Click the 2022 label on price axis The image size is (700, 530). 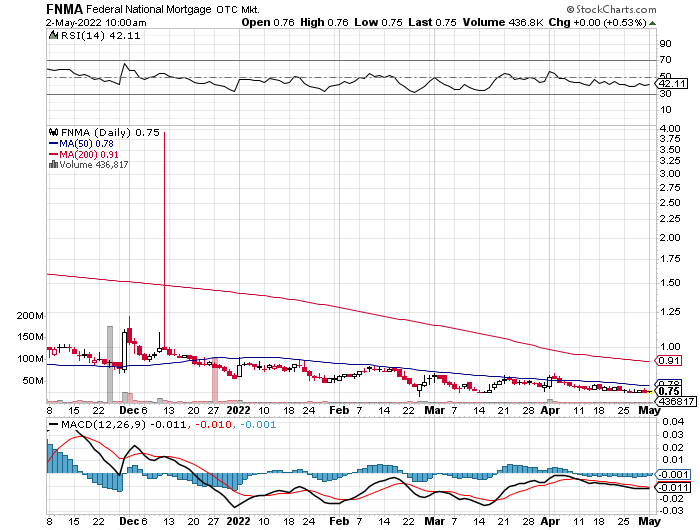238,410
